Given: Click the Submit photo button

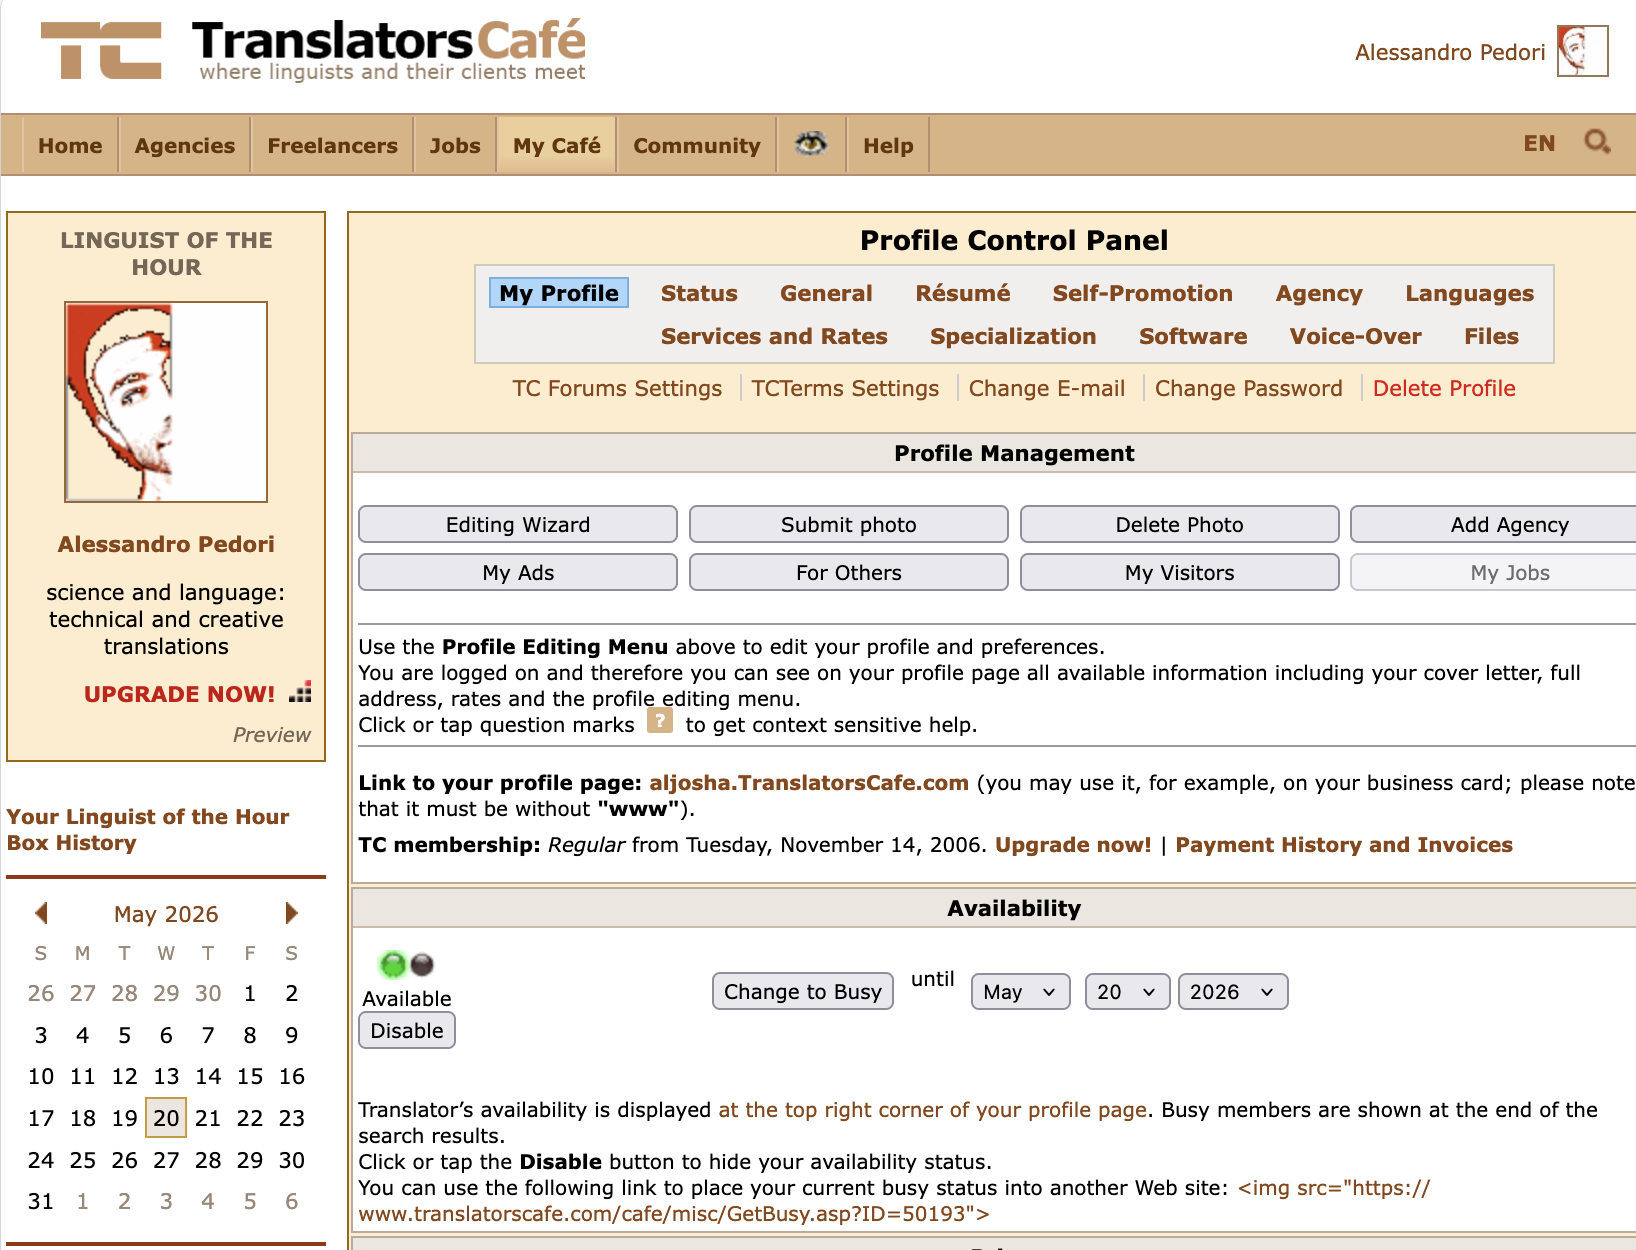Looking at the screenshot, I should click(849, 524).
